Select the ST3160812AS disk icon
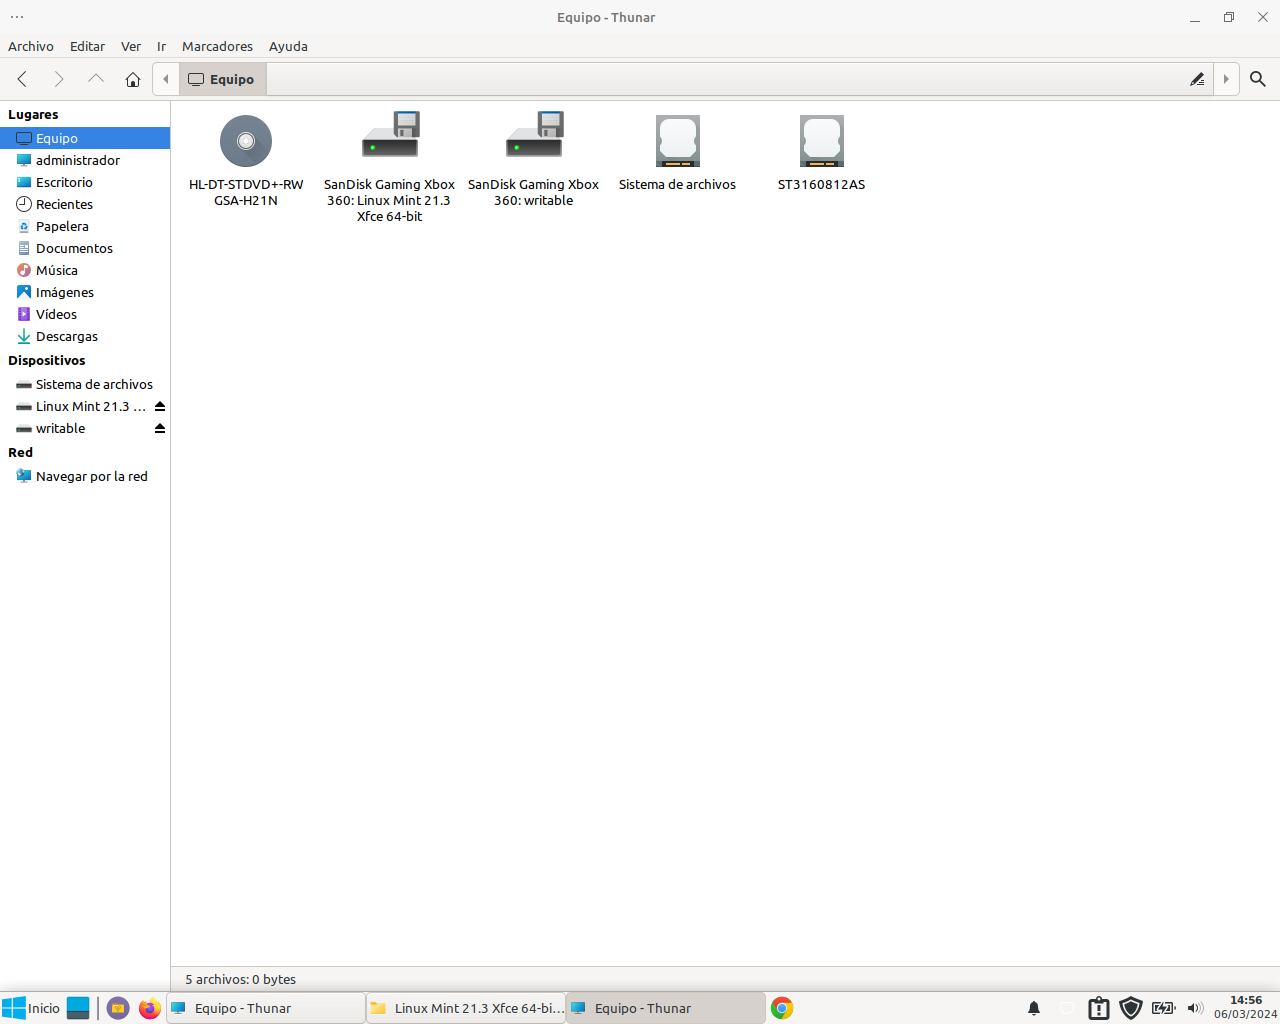The height and width of the screenshot is (1024, 1280). click(x=822, y=141)
